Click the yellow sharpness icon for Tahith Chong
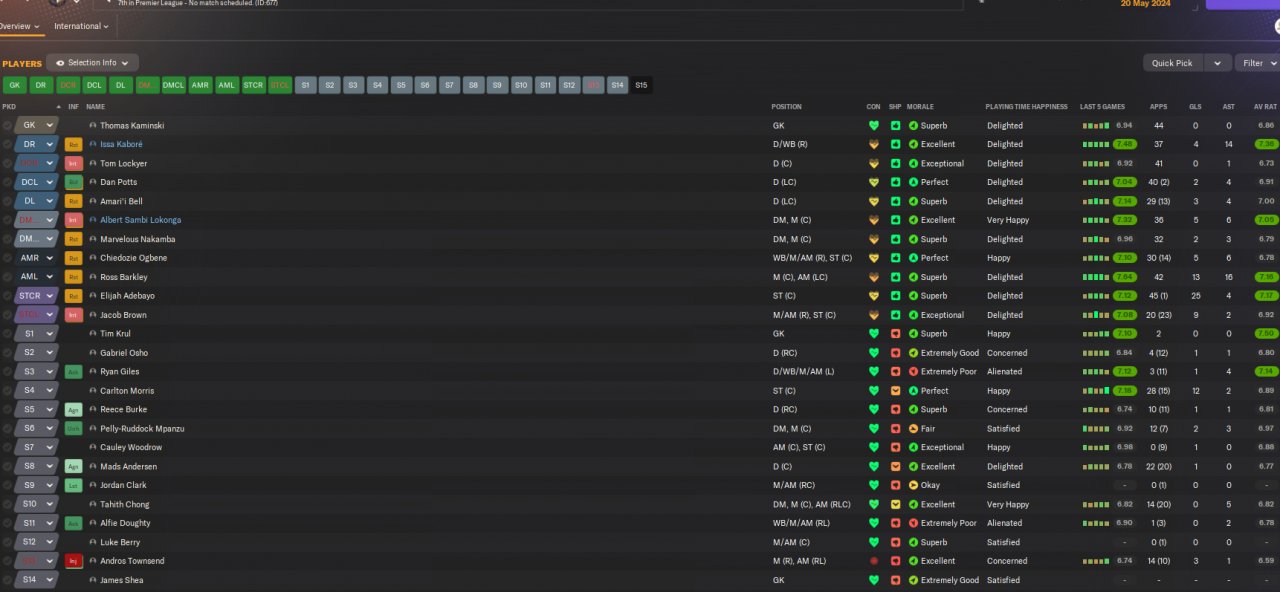The height and width of the screenshot is (592, 1280). click(x=895, y=504)
